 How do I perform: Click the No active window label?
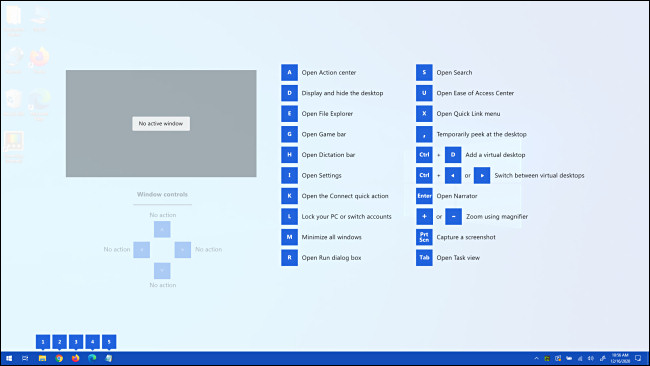(x=161, y=124)
